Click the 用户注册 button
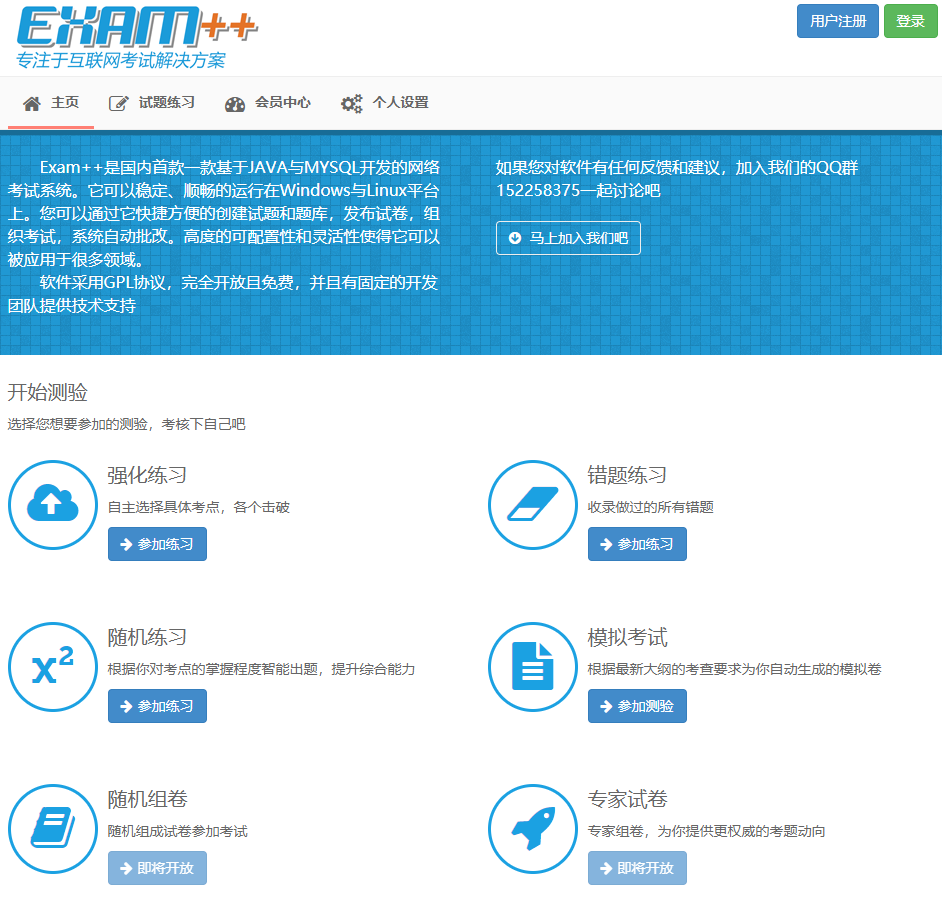The image size is (942, 899). (837, 21)
